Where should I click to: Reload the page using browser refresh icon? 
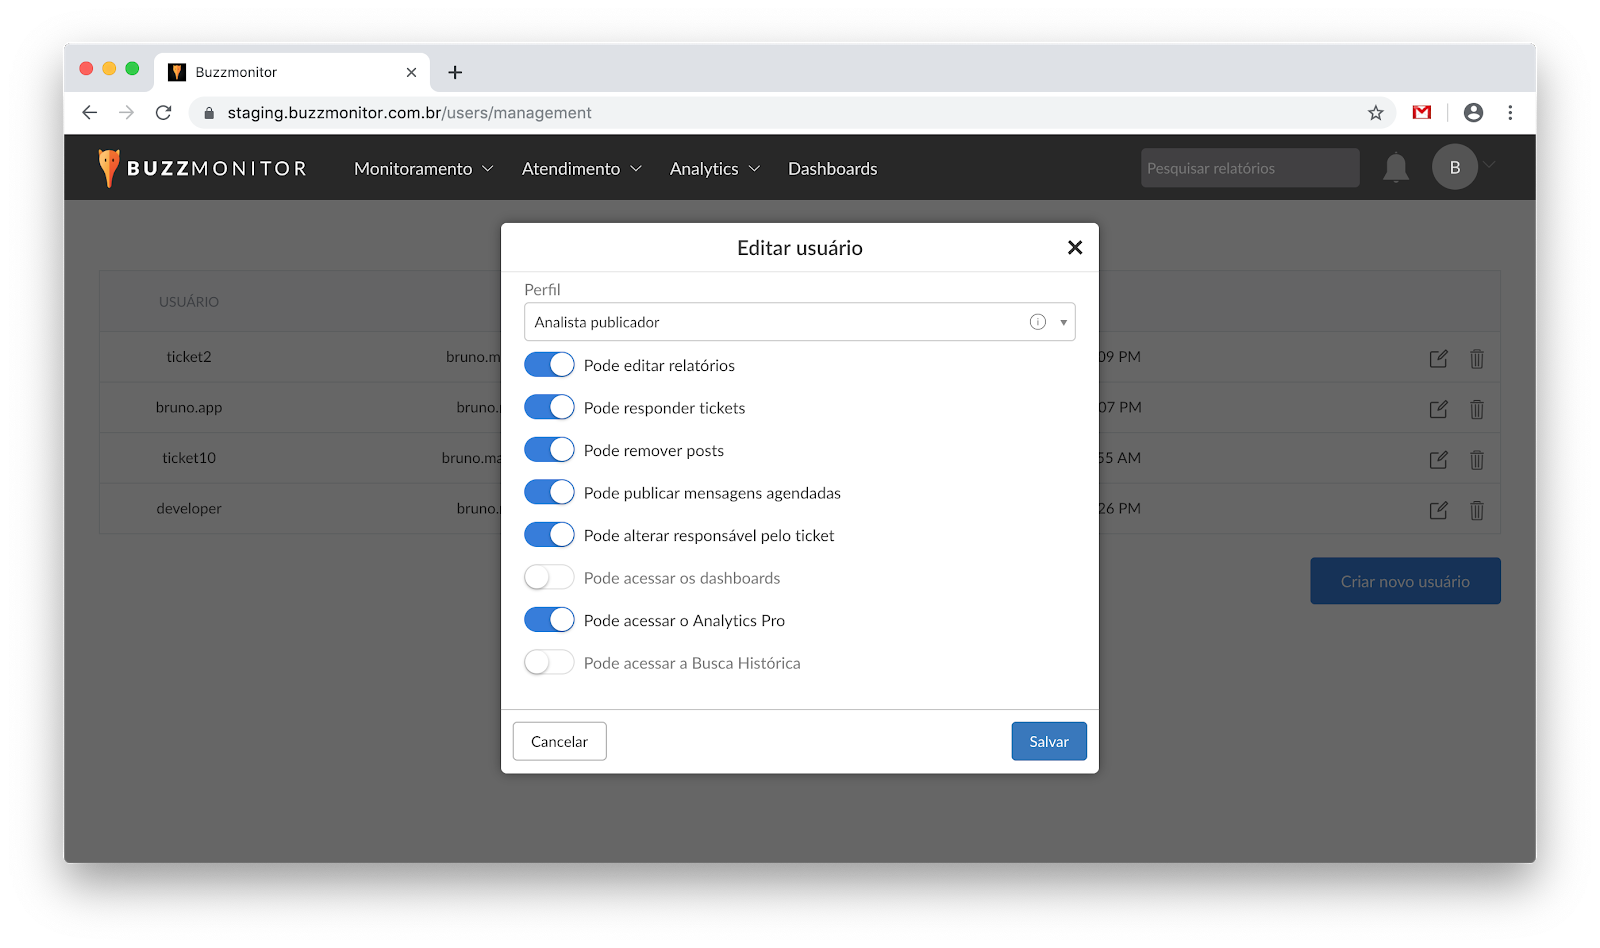tap(164, 113)
